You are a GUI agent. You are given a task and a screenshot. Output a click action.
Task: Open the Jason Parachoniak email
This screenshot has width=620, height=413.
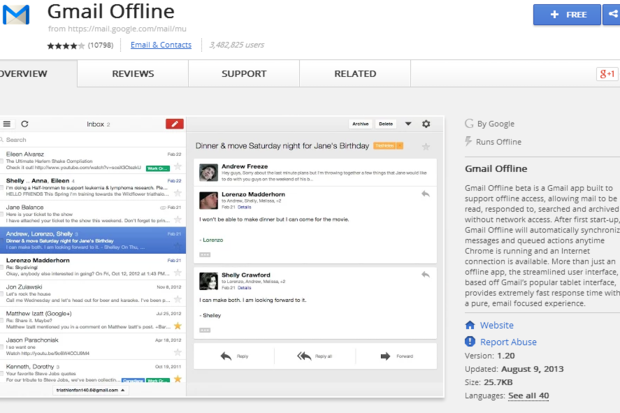click(x=93, y=346)
